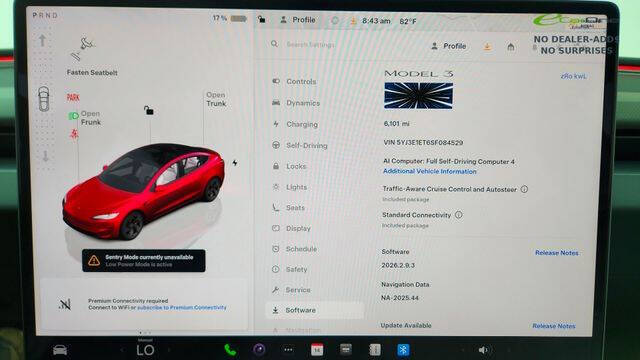Tap the software version 2026.2.9.3
Viewport: 640px width, 360px height.
[x=398, y=265]
